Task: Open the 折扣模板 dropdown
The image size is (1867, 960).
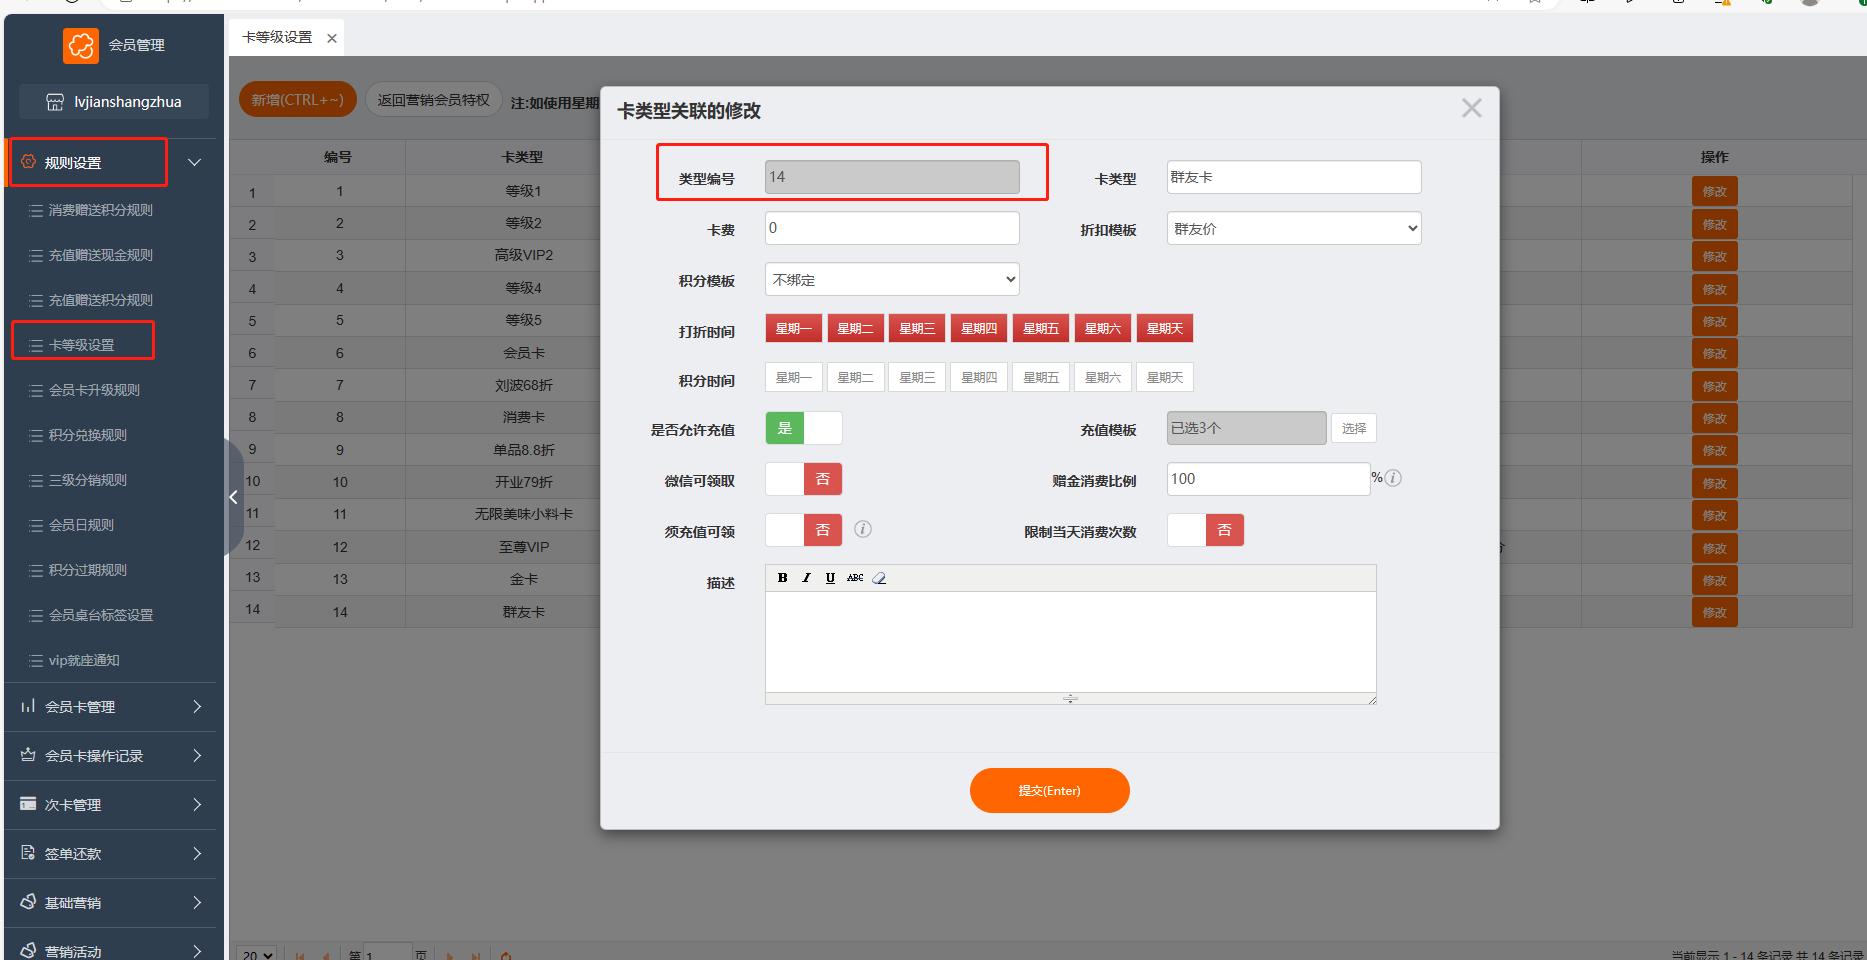Action: pos(1294,228)
